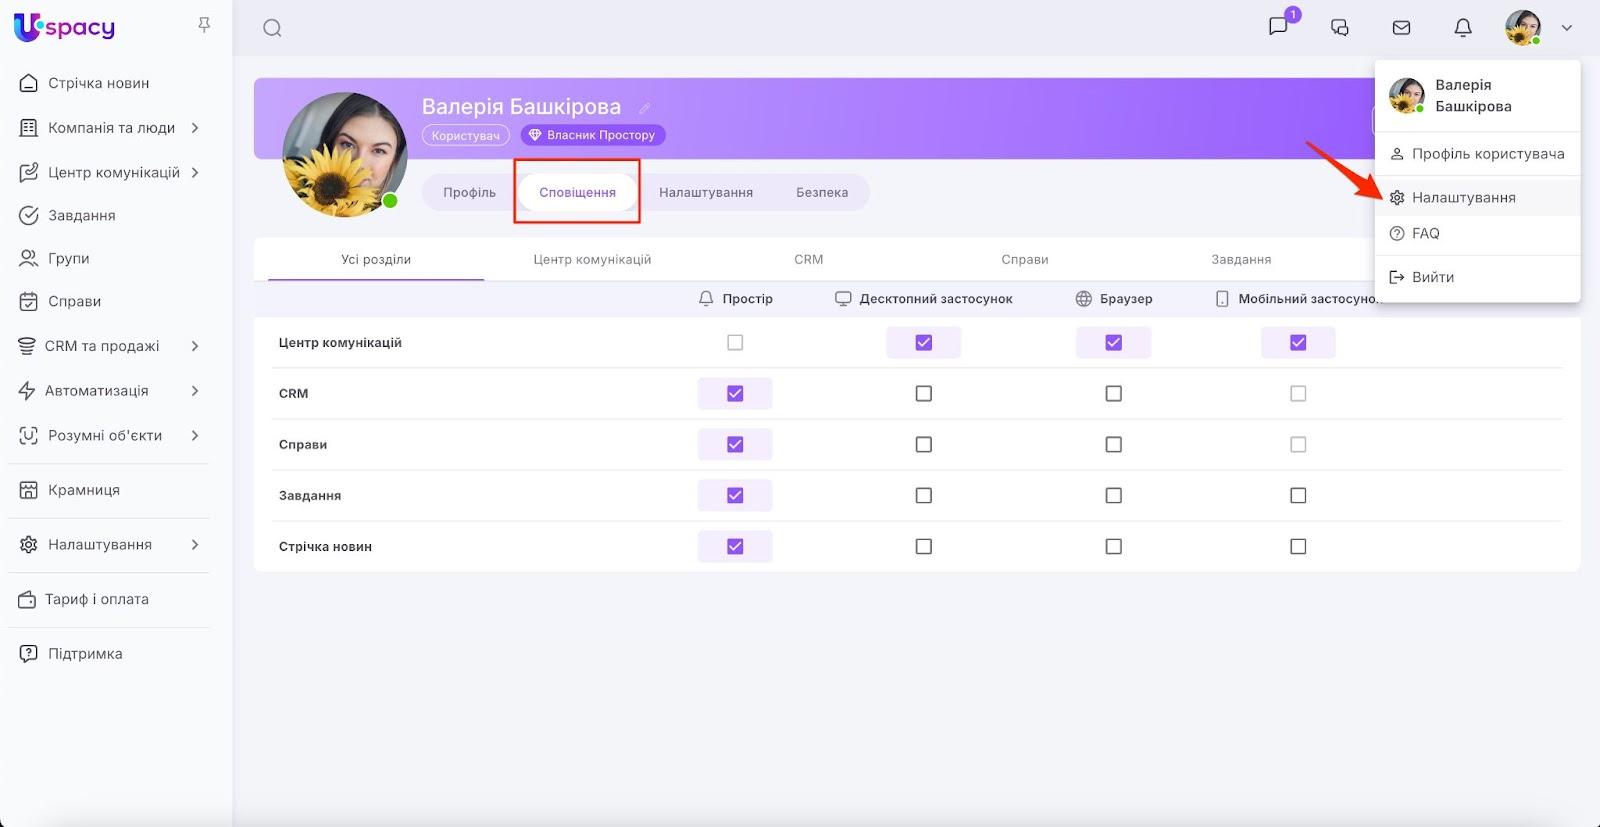
Task: Select Налаштування in the user dropdown menu
Action: click(1463, 198)
